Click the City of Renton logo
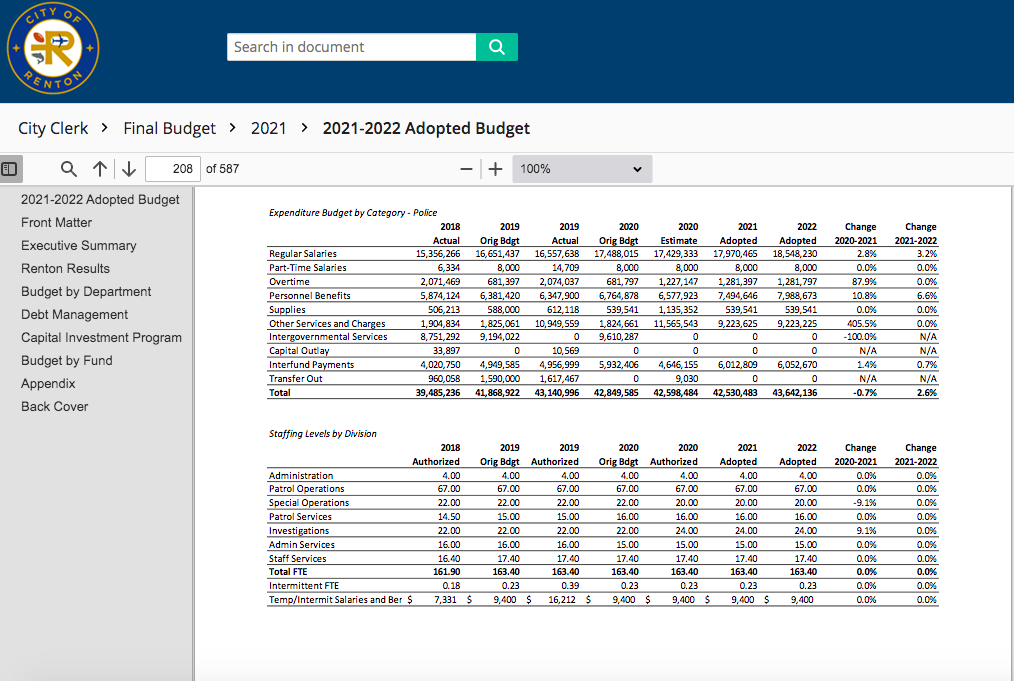This screenshot has height=681, width=1014. tap(53, 48)
